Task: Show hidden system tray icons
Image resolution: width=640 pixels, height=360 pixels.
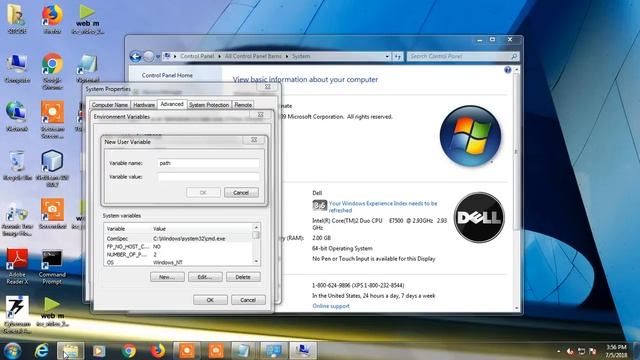Action: (x=559, y=351)
